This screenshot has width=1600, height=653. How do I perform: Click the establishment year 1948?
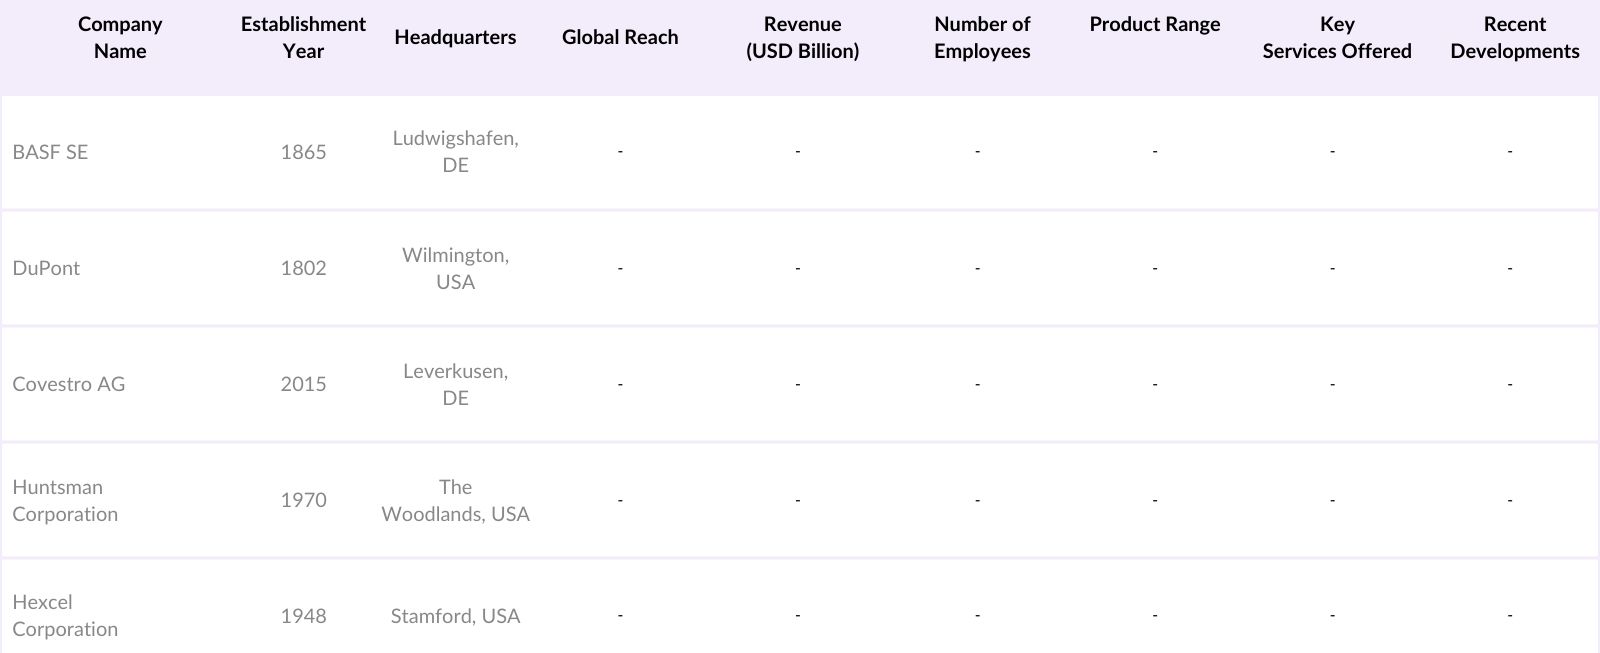coord(303,616)
